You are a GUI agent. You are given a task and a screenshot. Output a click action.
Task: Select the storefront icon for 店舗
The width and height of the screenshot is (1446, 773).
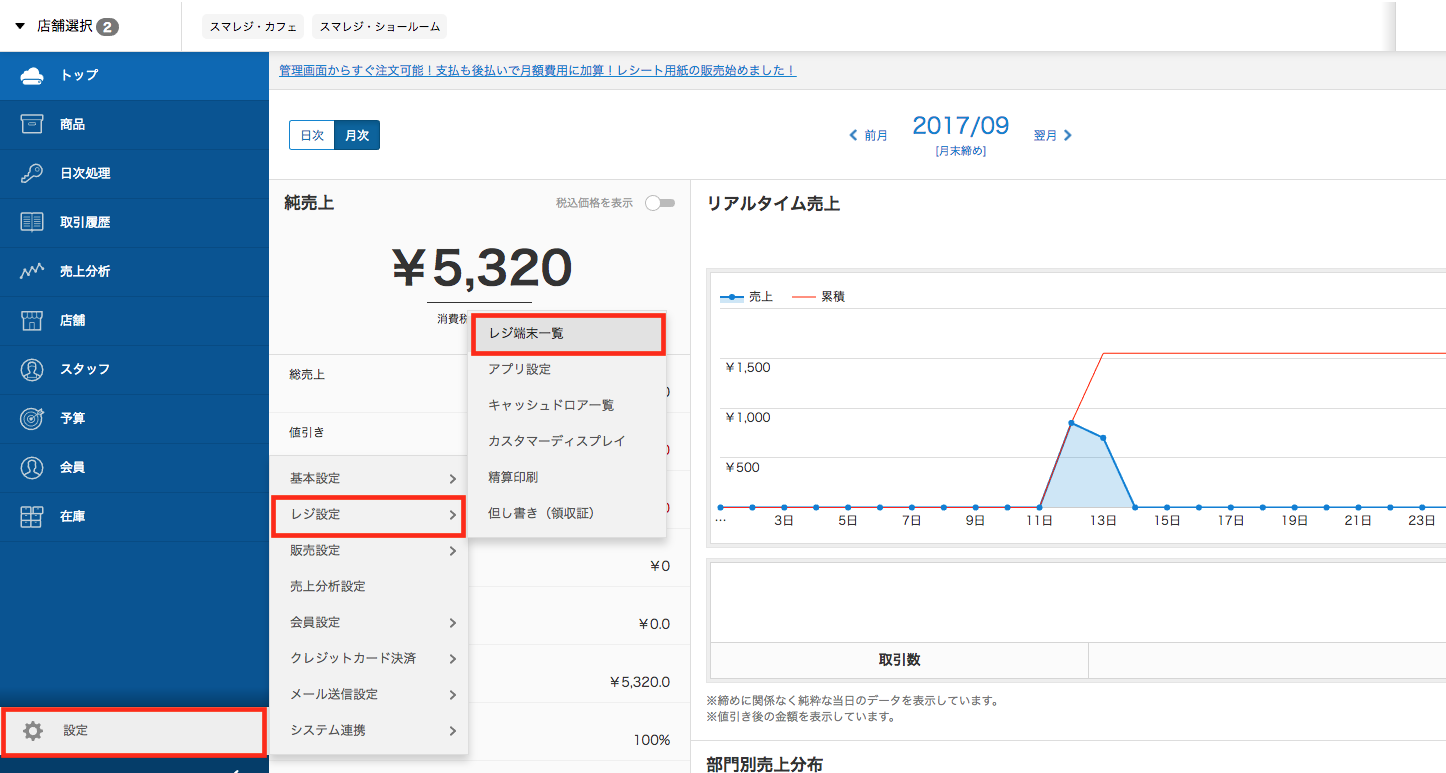32,320
